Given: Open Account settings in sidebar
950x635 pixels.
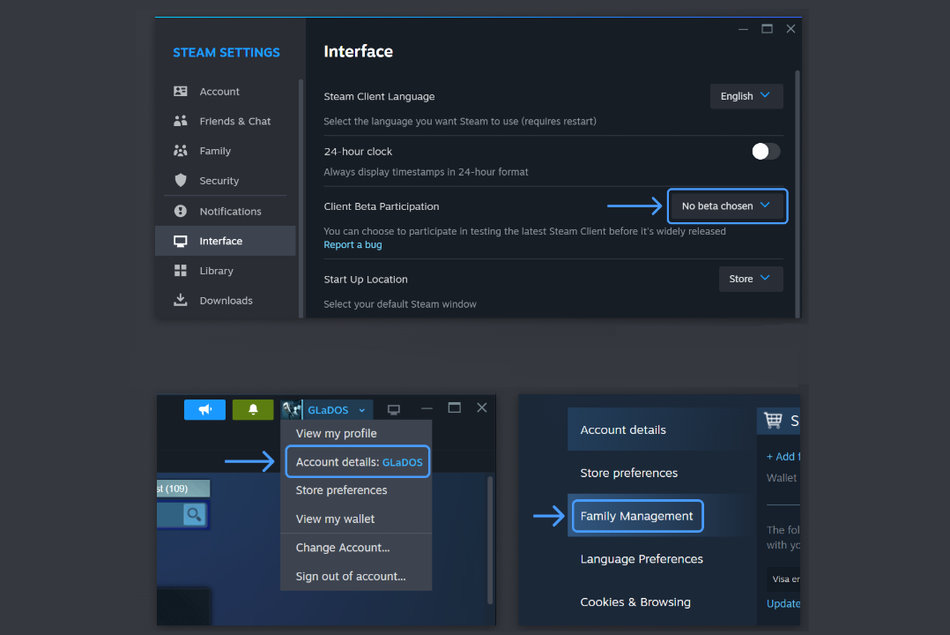Looking at the screenshot, I should (x=225, y=91).
